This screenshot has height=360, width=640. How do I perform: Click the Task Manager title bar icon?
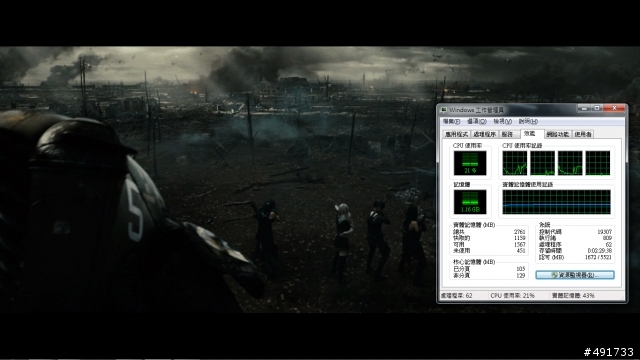point(444,110)
